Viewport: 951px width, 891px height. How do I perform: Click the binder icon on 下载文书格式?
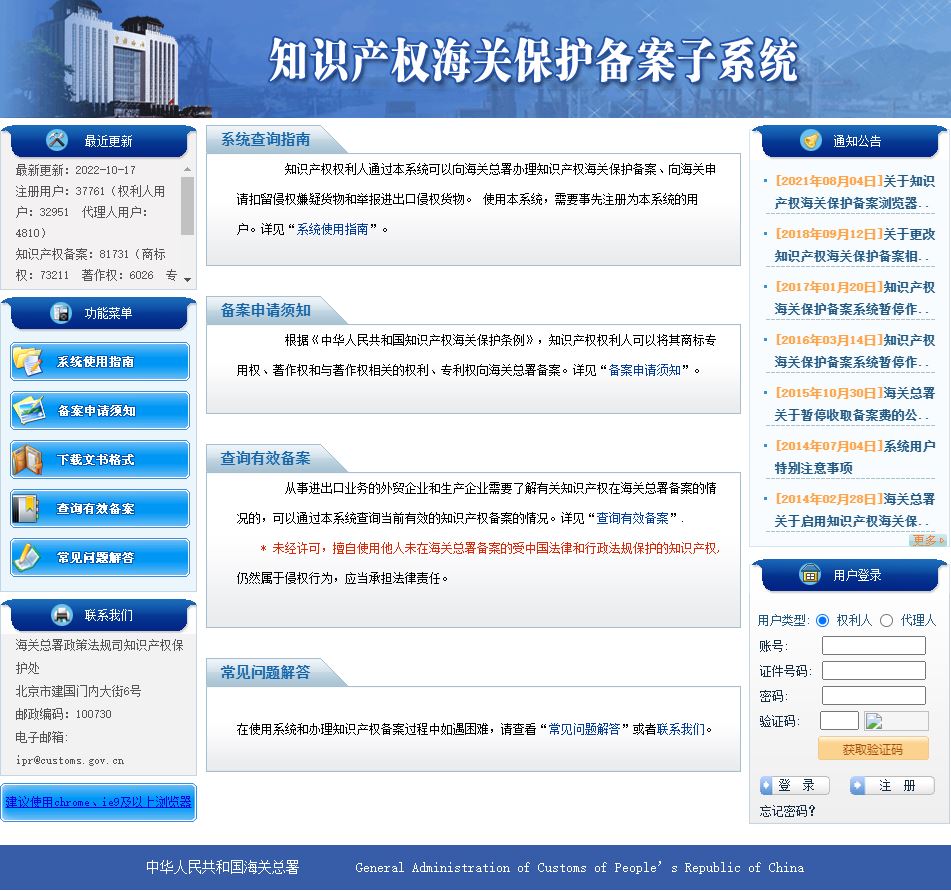coord(27,460)
